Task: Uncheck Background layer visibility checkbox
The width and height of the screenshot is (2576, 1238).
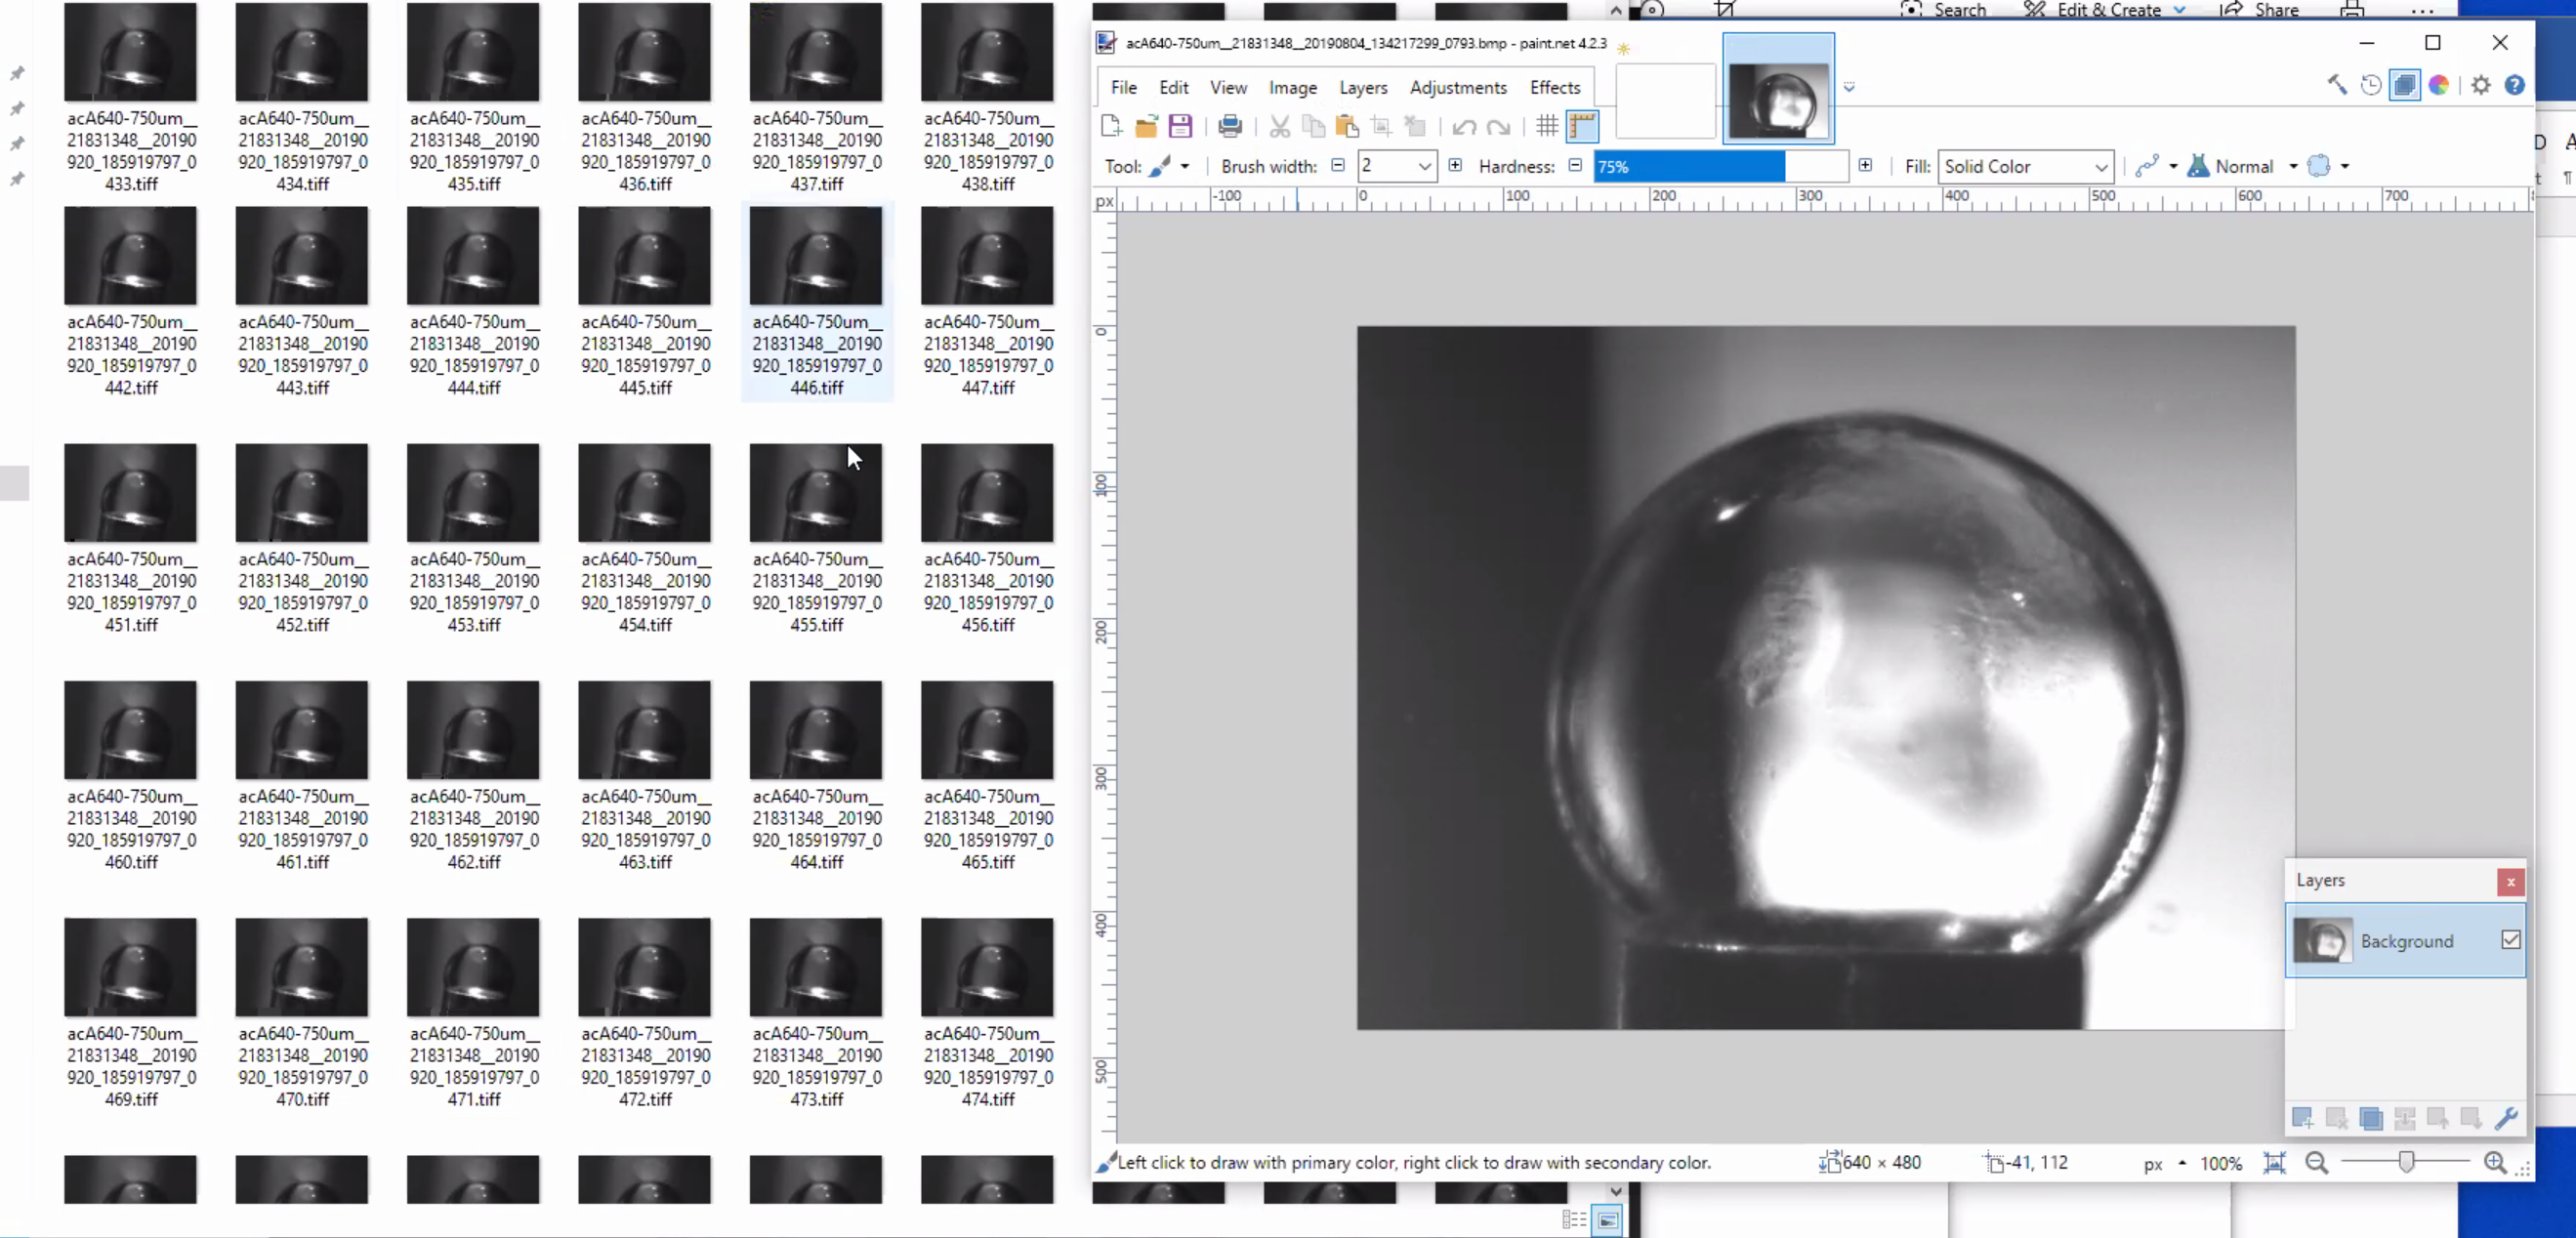Action: click(2511, 940)
